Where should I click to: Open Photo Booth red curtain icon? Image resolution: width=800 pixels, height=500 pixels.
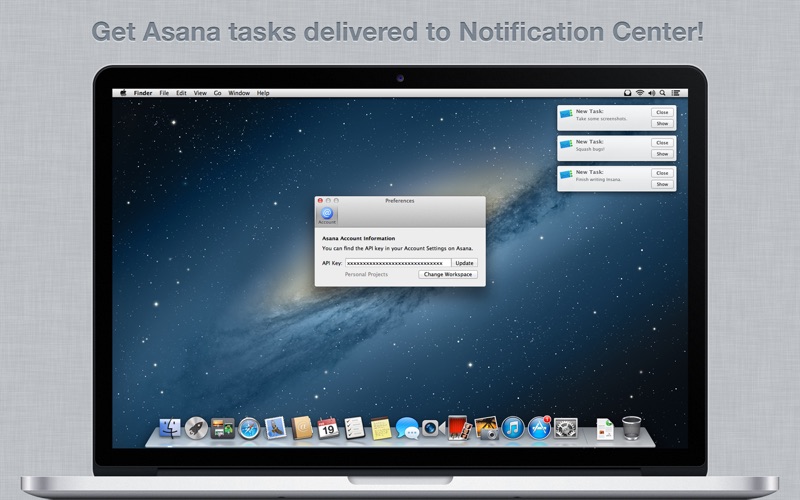click(460, 428)
